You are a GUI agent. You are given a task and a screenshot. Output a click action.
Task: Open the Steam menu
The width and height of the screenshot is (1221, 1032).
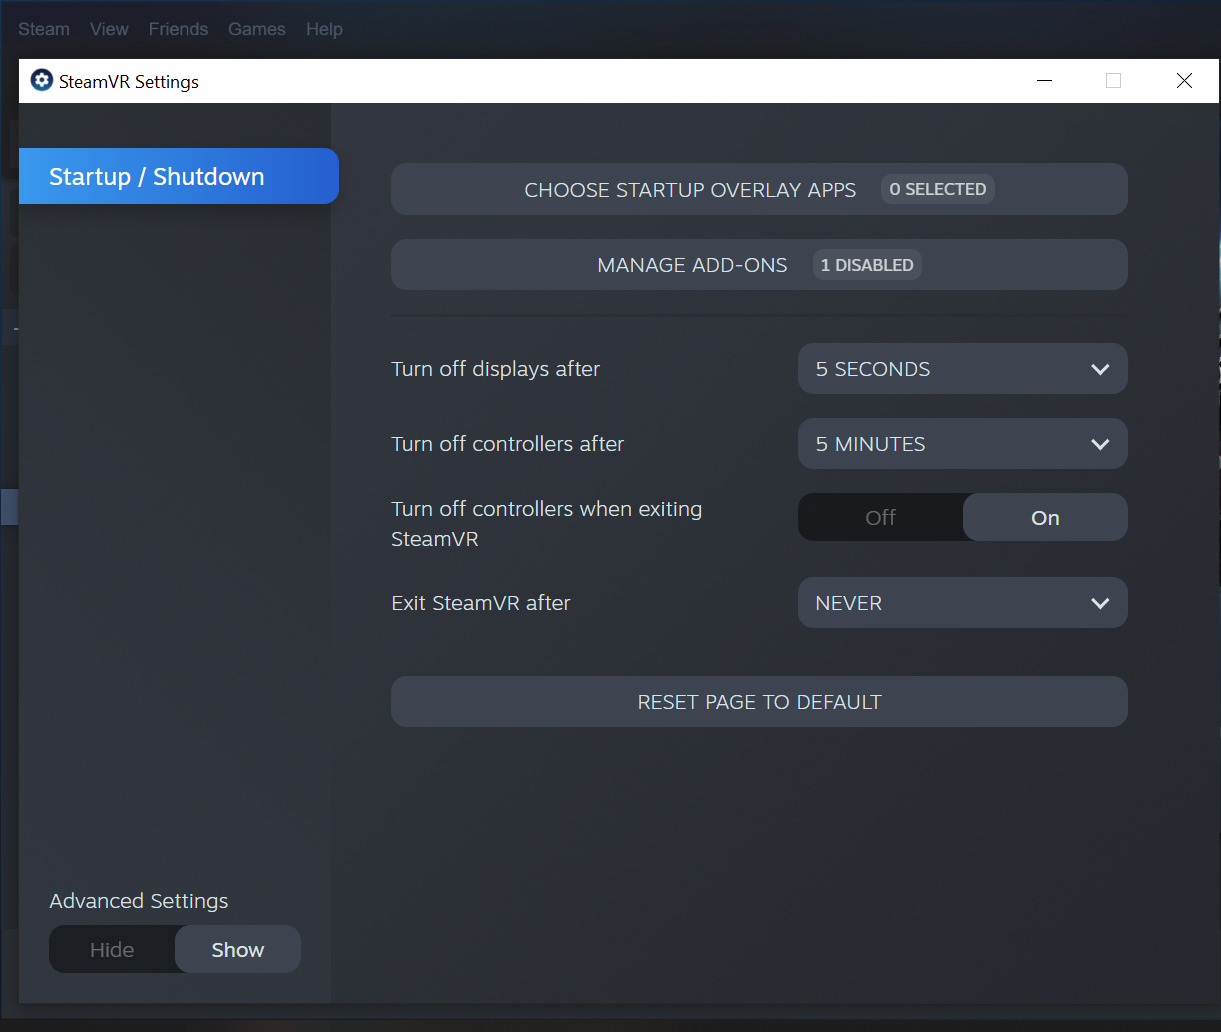point(44,29)
